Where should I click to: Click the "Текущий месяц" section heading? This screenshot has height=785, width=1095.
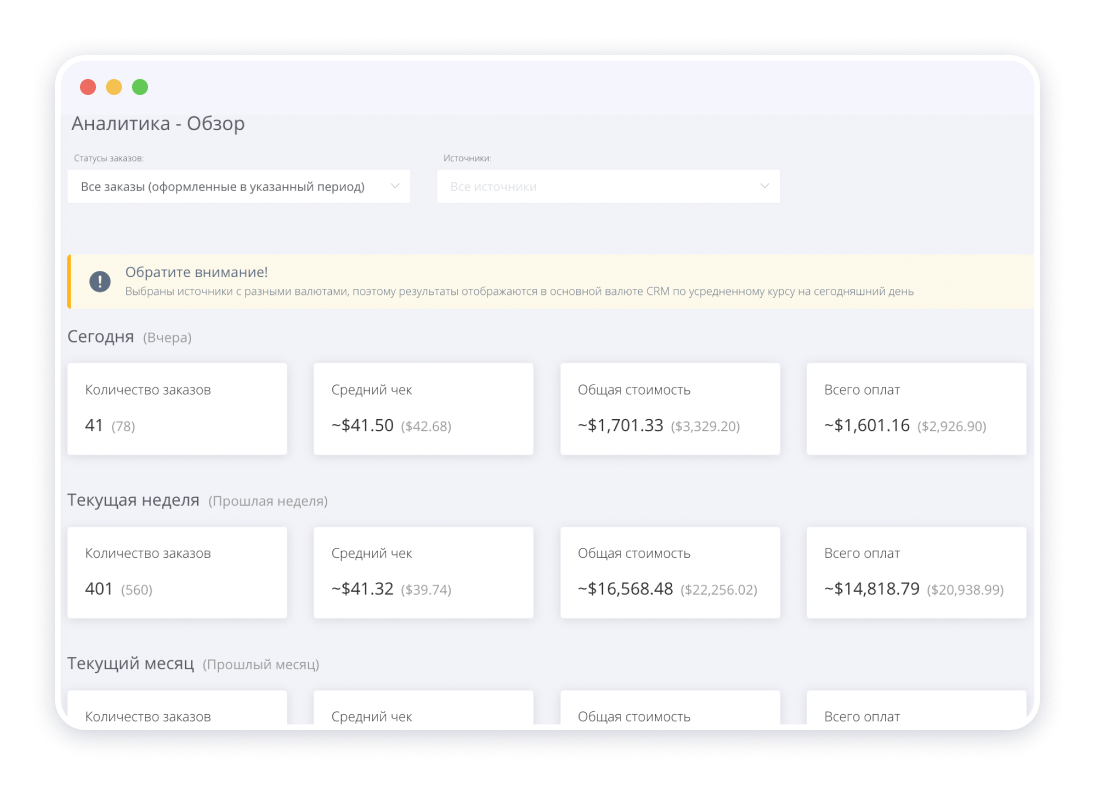(132, 663)
